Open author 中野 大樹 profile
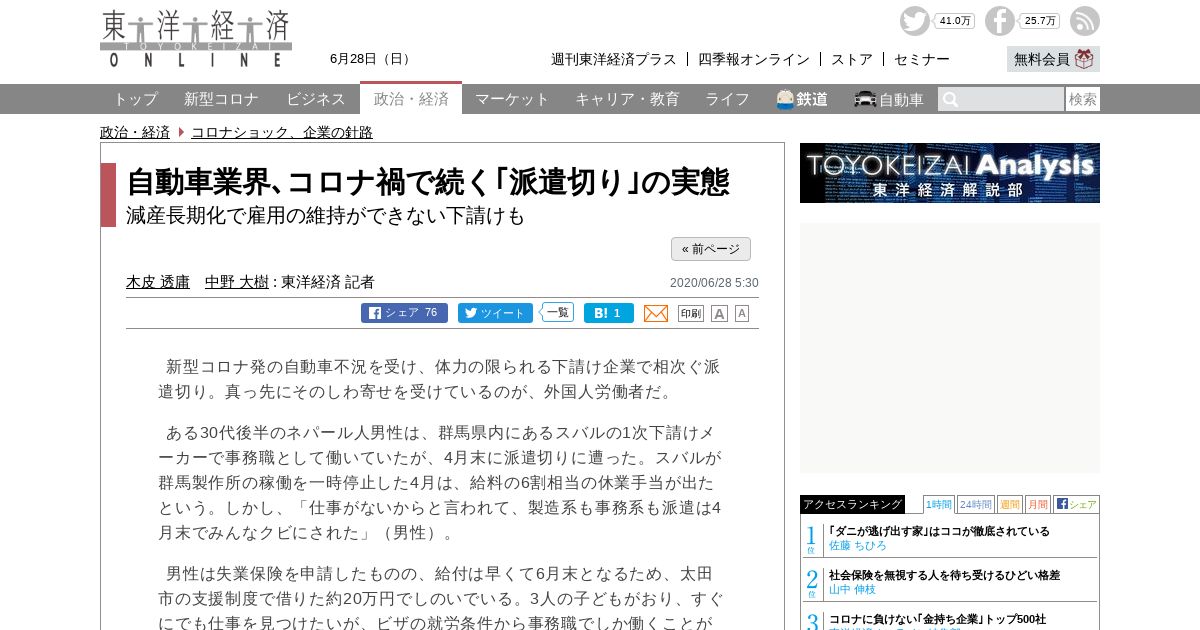 (x=237, y=282)
